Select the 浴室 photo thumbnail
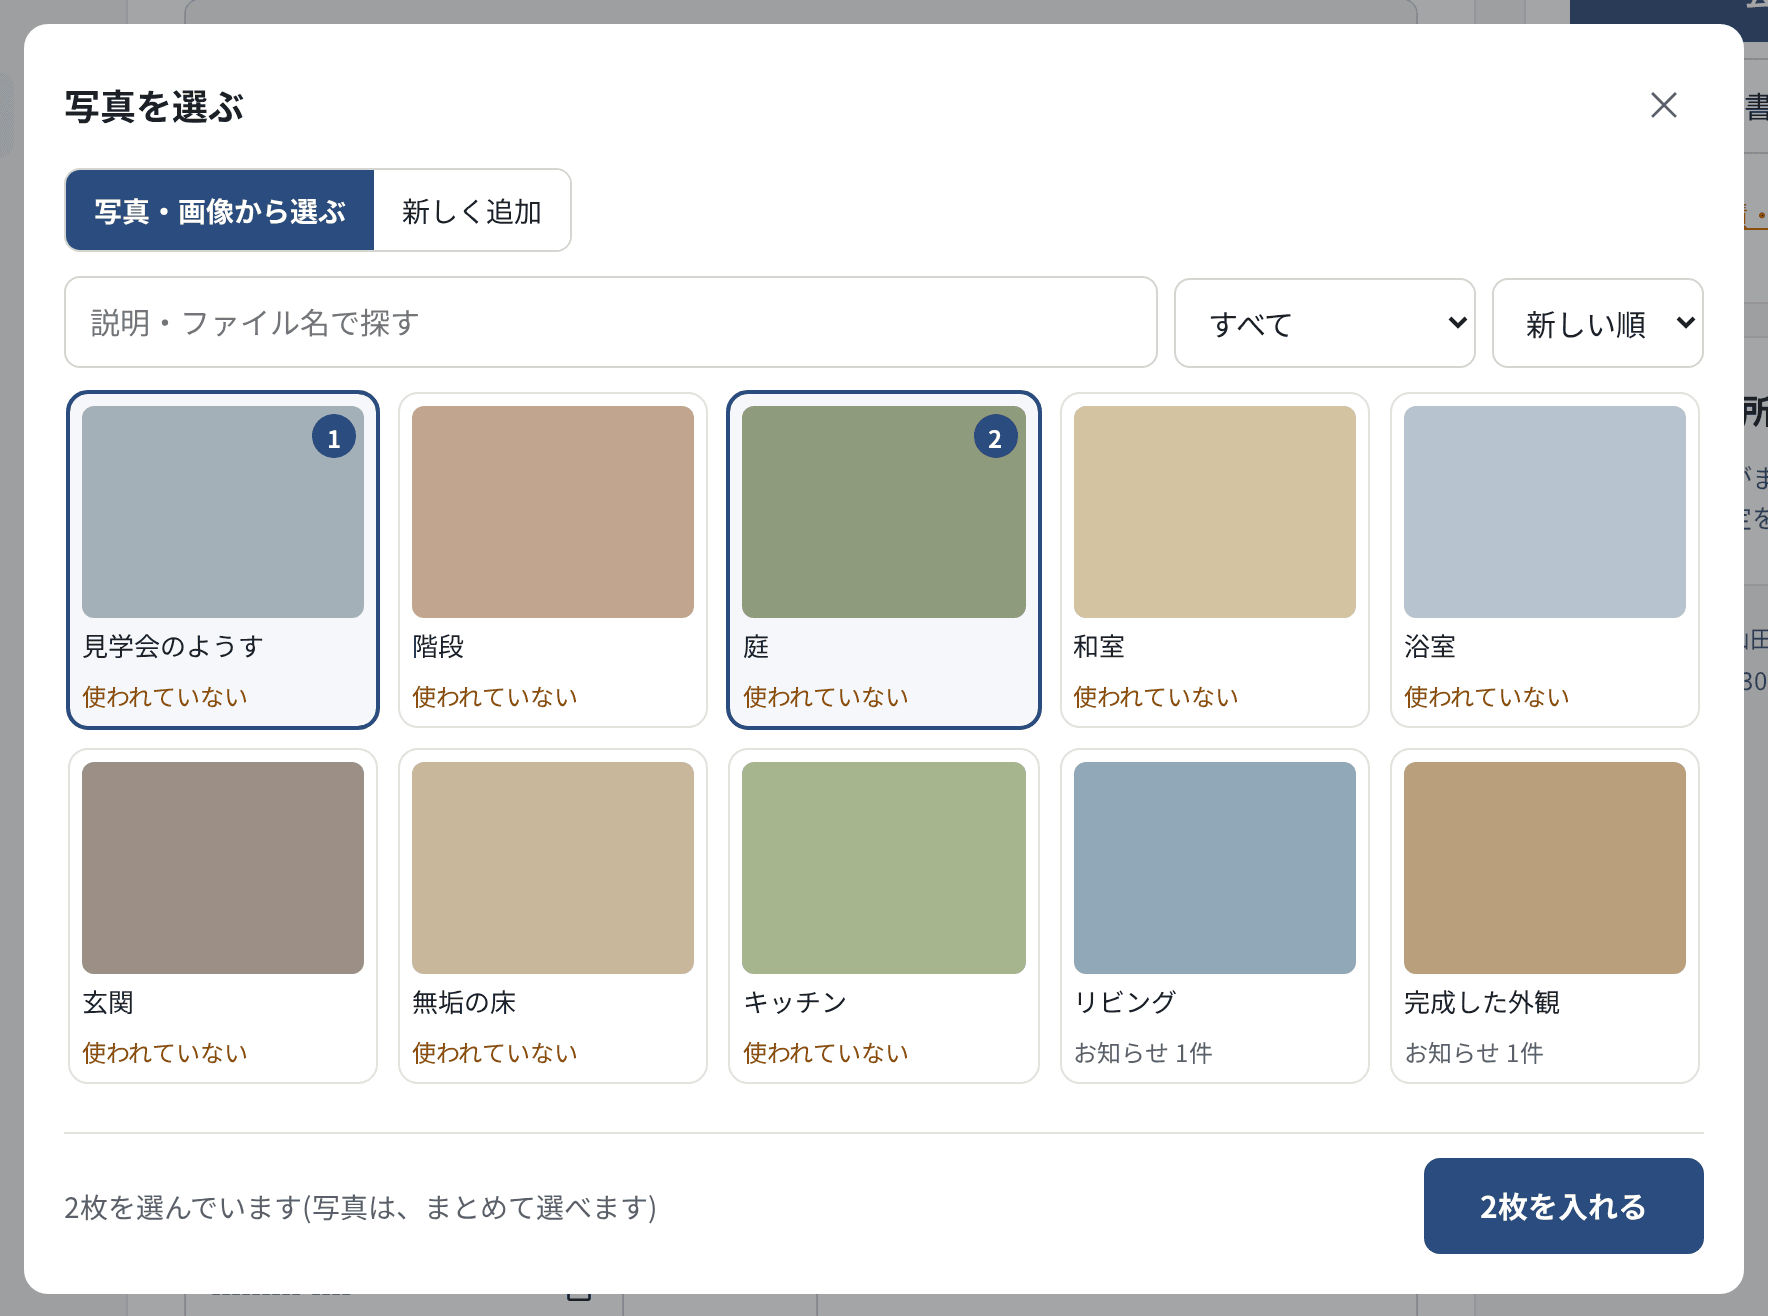This screenshot has width=1768, height=1316. [1545, 512]
